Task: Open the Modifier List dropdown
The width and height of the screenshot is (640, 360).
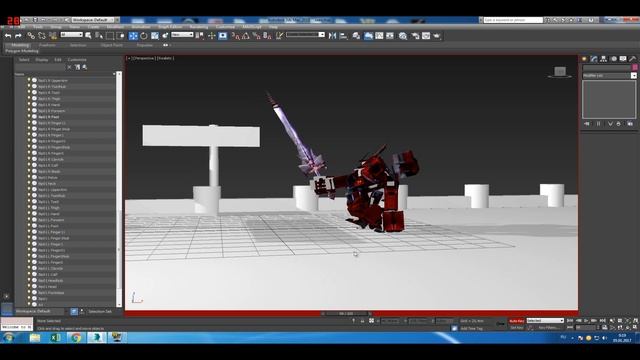Action: click(x=609, y=76)
